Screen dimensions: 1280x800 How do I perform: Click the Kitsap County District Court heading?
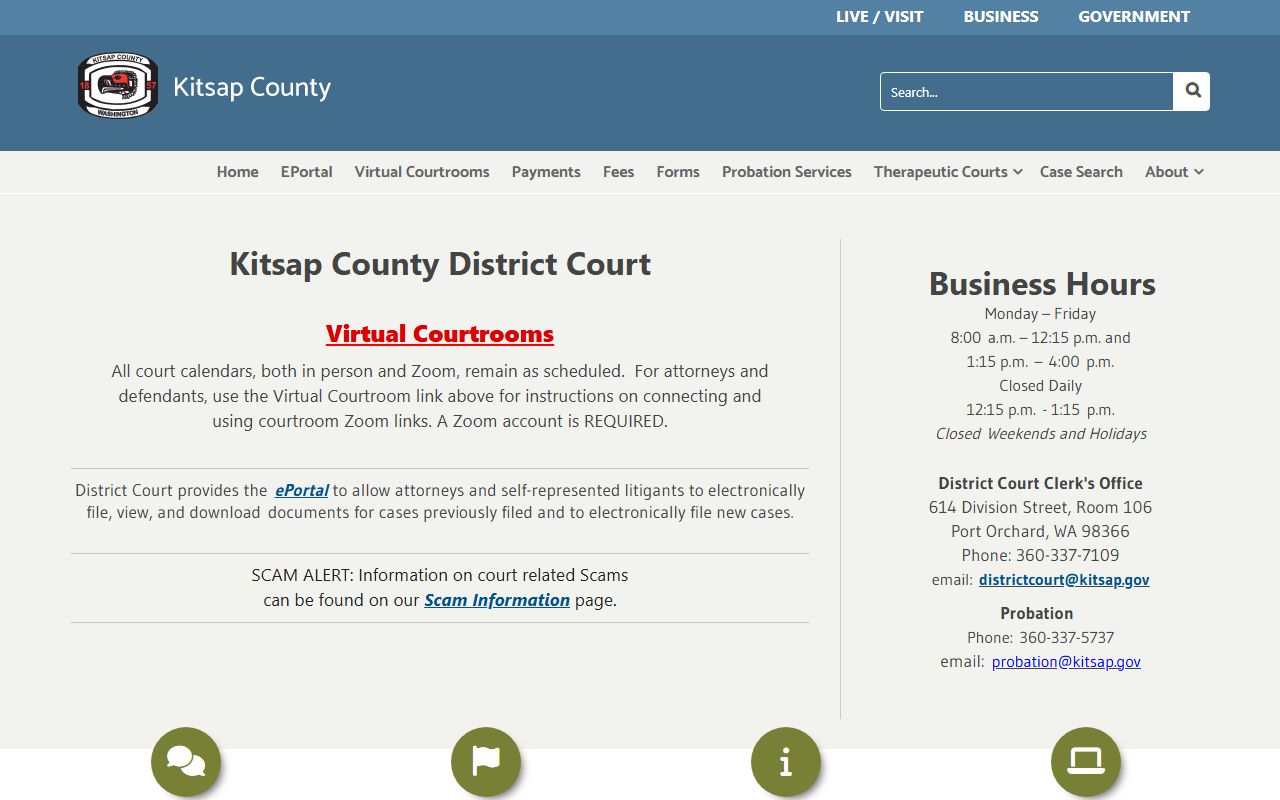click(x=440, y=264)
